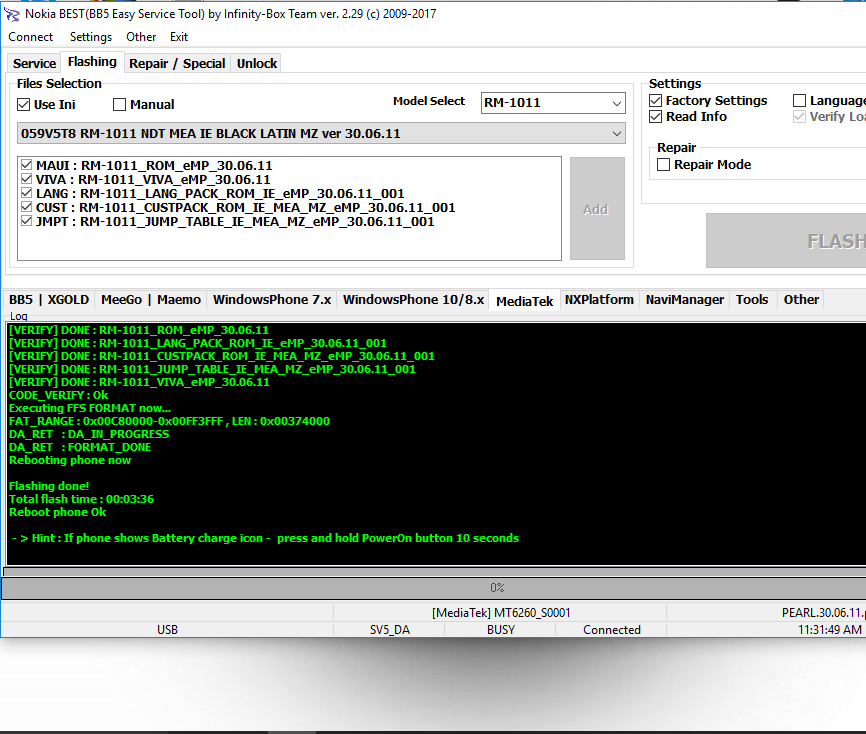Switch to the NXPlatform tab

599,300
